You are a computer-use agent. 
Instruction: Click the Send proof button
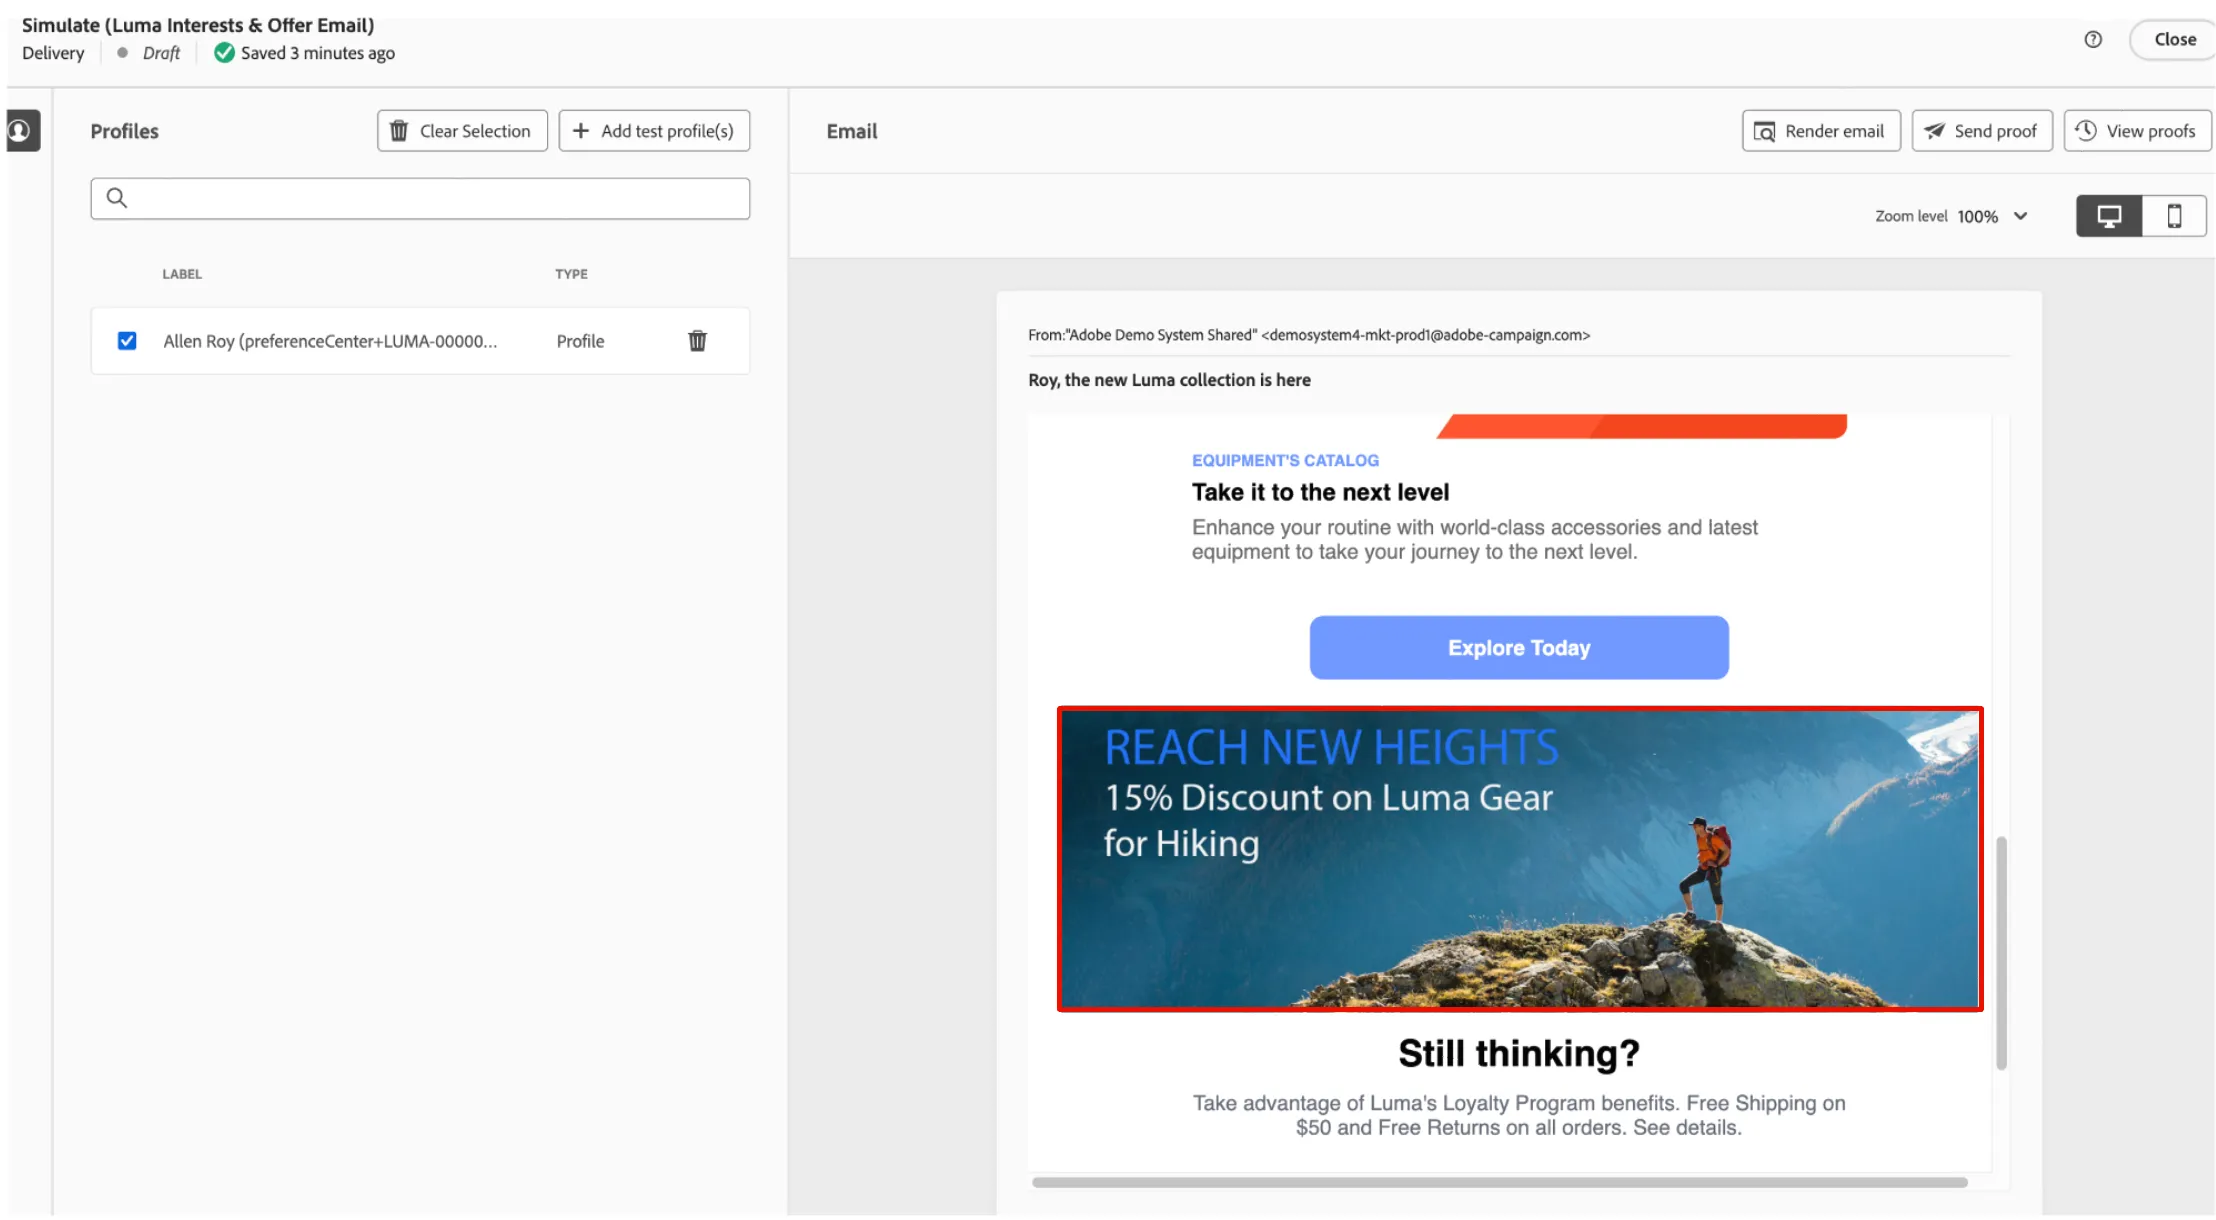click(1982, 131)
